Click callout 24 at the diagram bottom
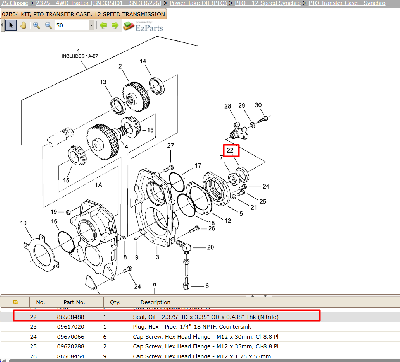The image size is (400, 362). coord(137,287)
